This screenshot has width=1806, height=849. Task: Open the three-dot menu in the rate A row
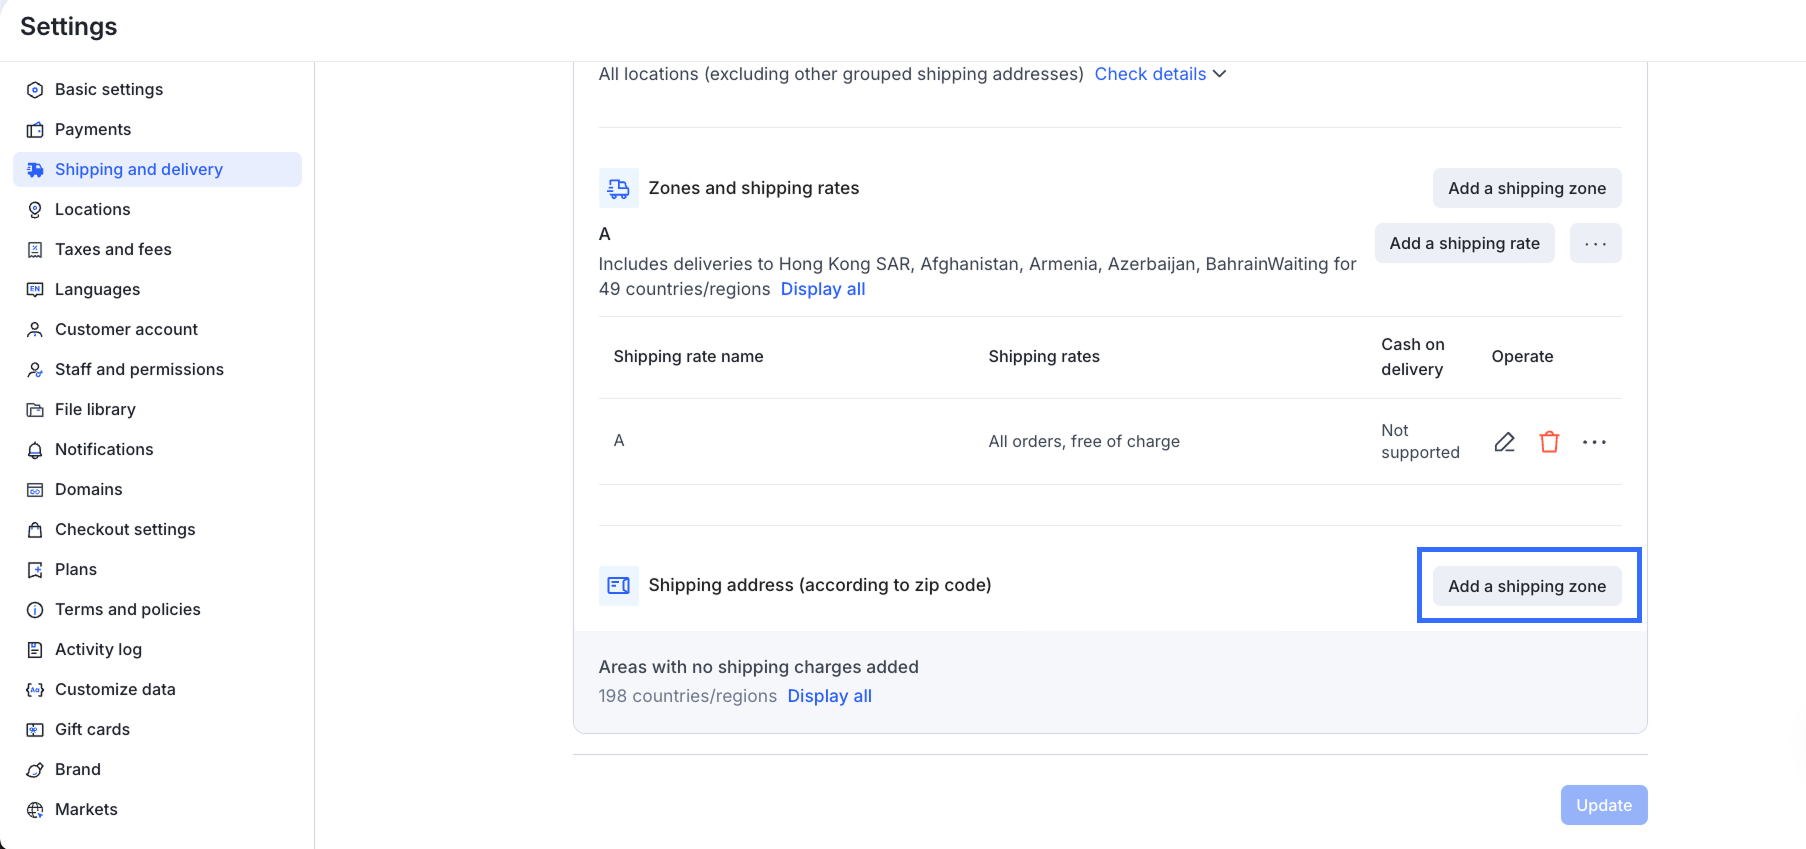[x=1594, y=442]
